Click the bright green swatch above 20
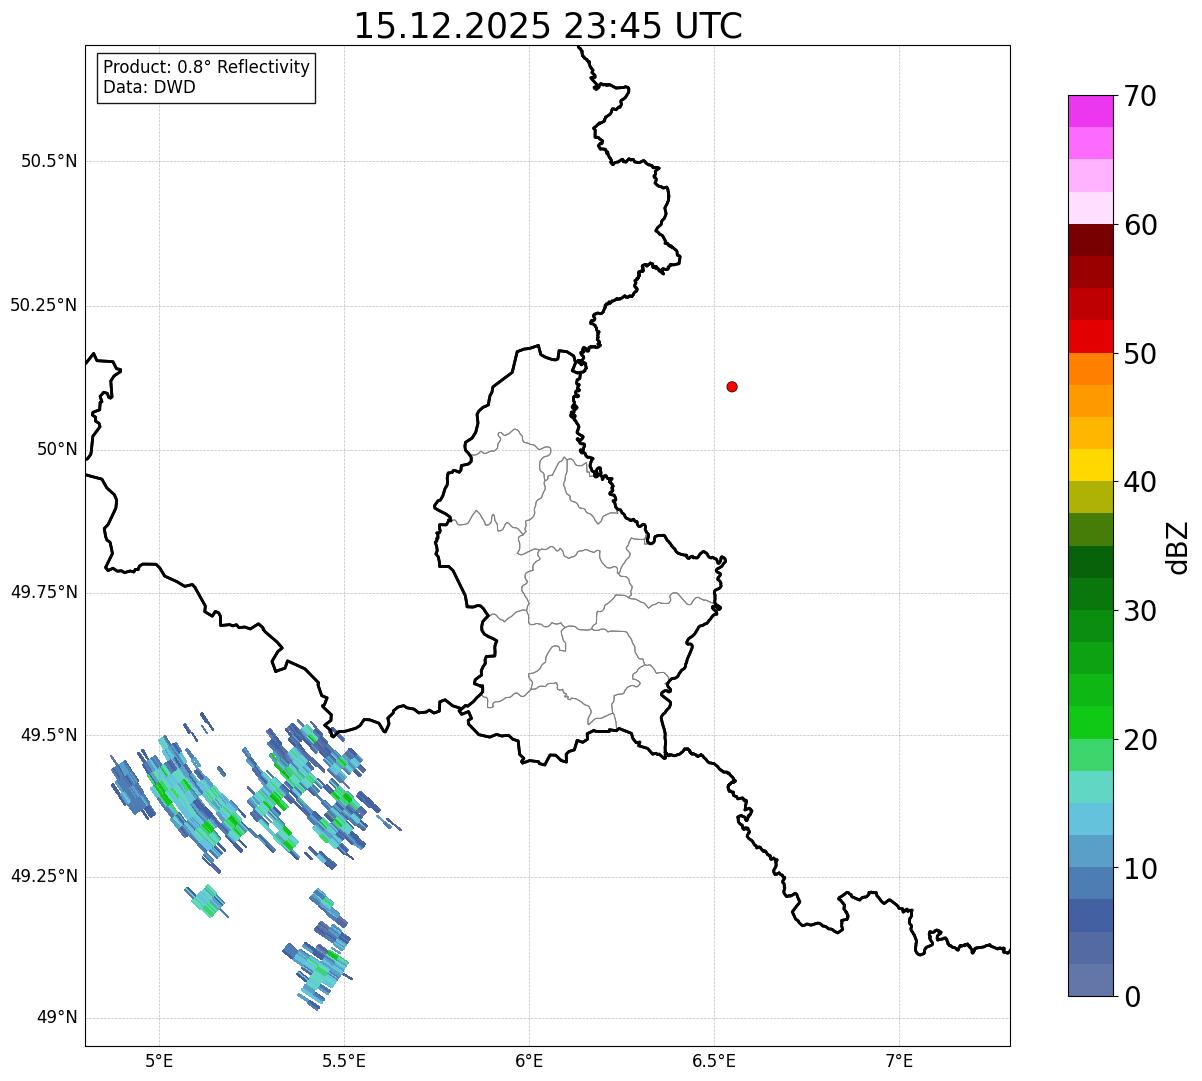The width and height of the screenshot is (1202, 1081). [x=1091, y=723]
